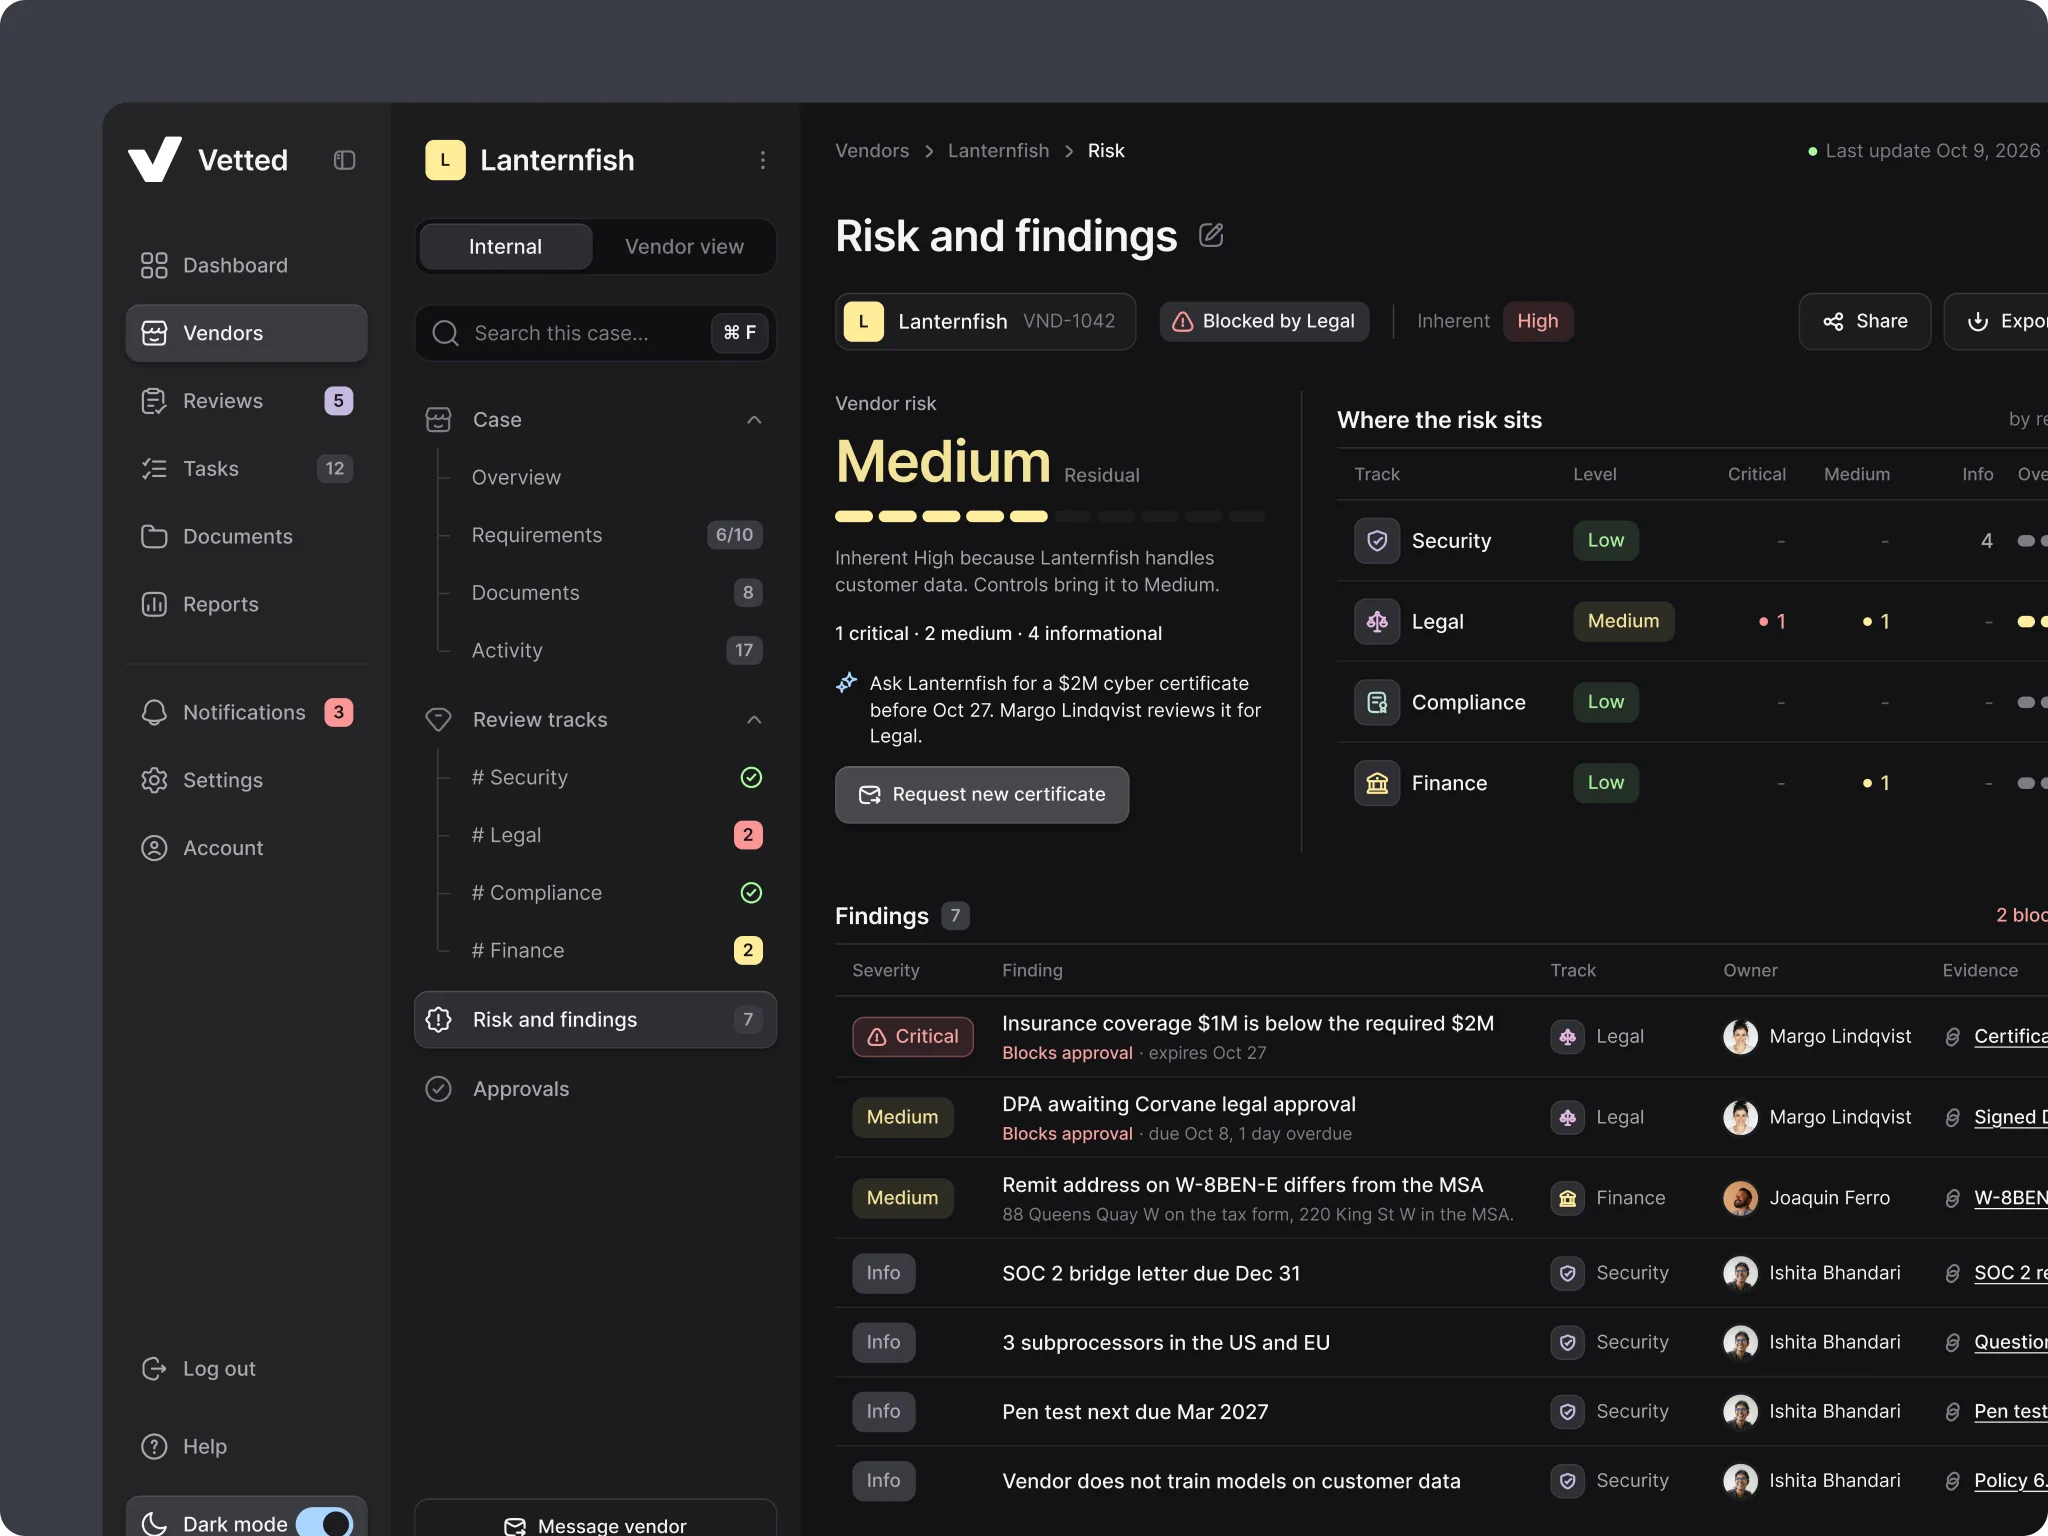Image resolution: width=2048 pixels, height=1536 pixels.
Task: Open Settings gear item
Action: coord(246,780)
